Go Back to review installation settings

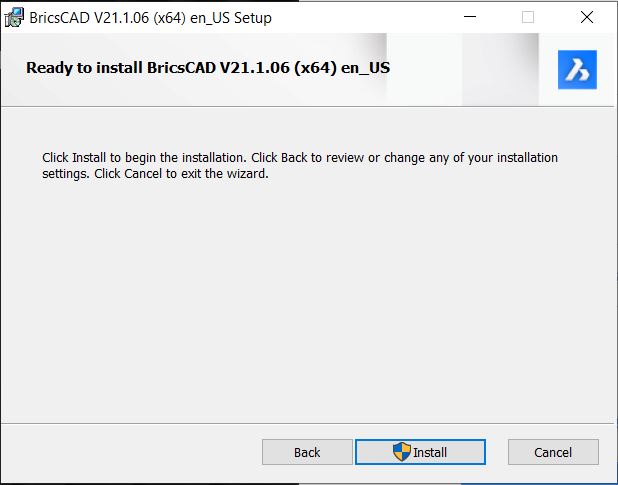(x=307, y=452)
